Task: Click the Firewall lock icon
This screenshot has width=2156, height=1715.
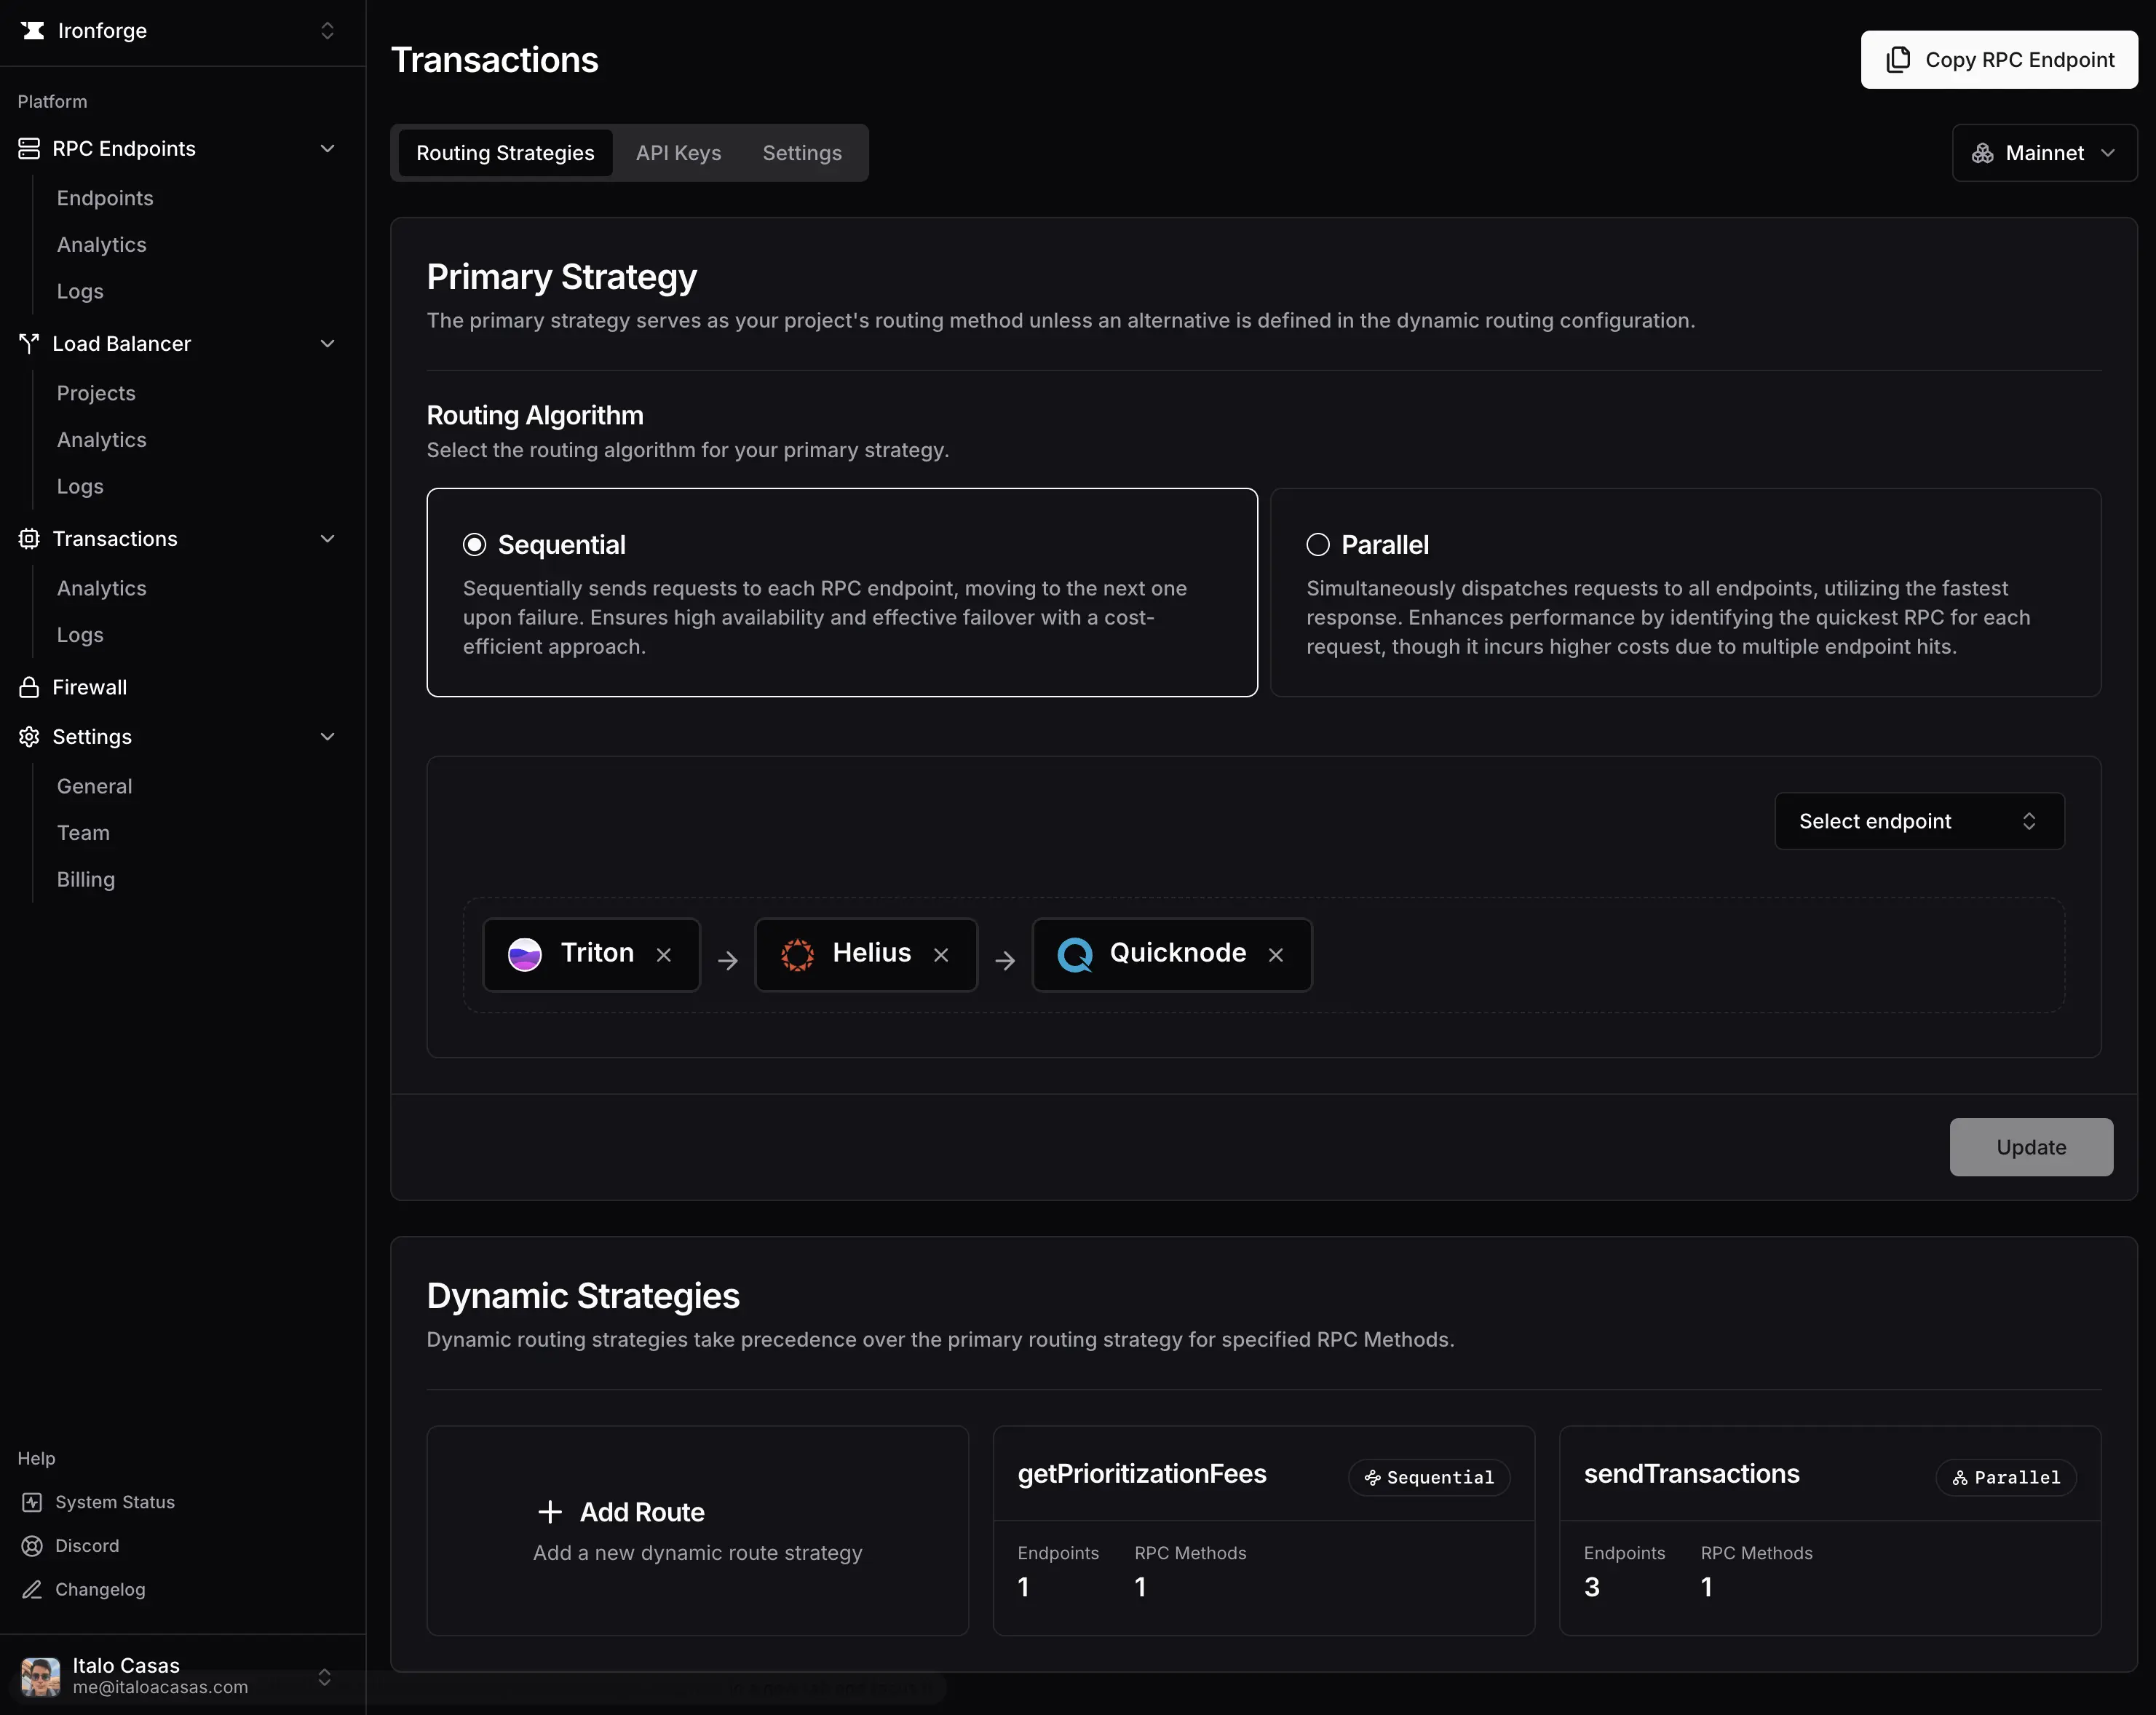Action: tap(29, 687)
